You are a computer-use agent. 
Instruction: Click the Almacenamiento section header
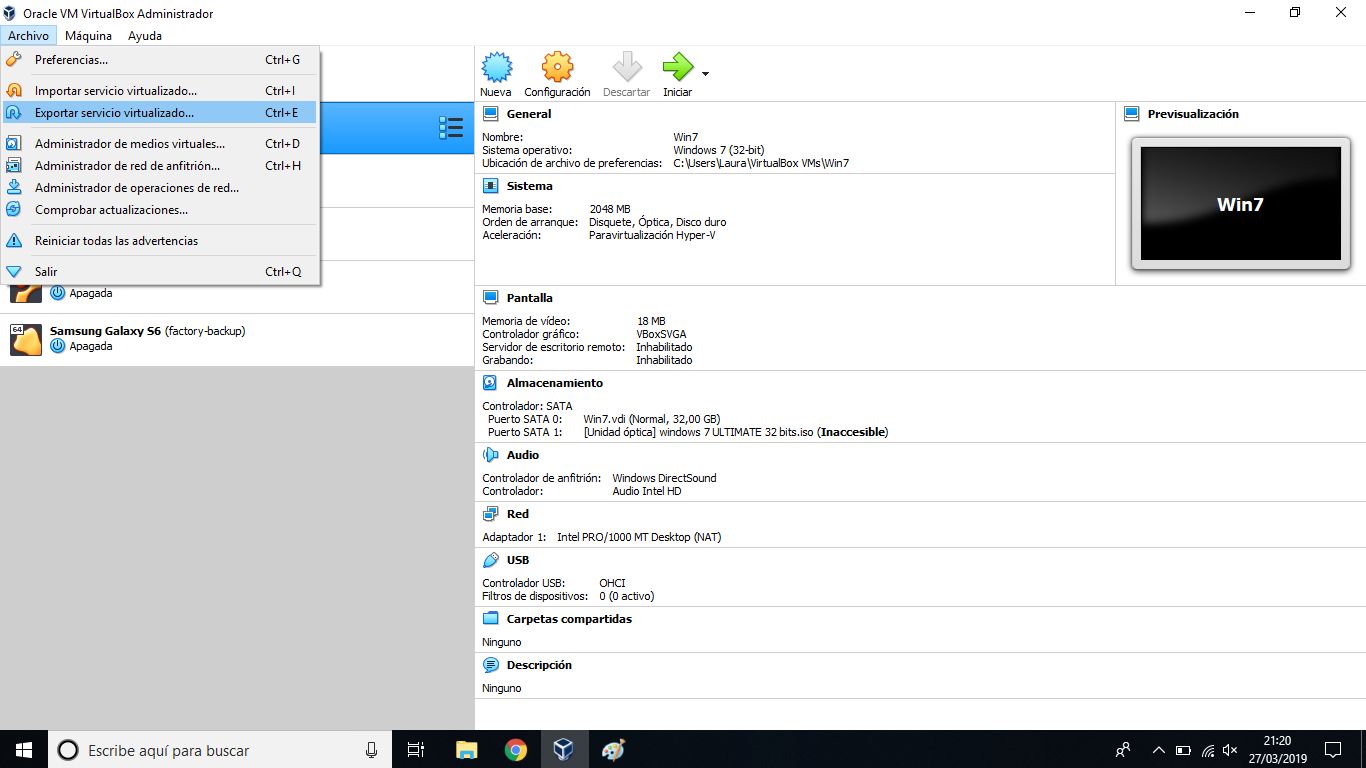(554, 383)
